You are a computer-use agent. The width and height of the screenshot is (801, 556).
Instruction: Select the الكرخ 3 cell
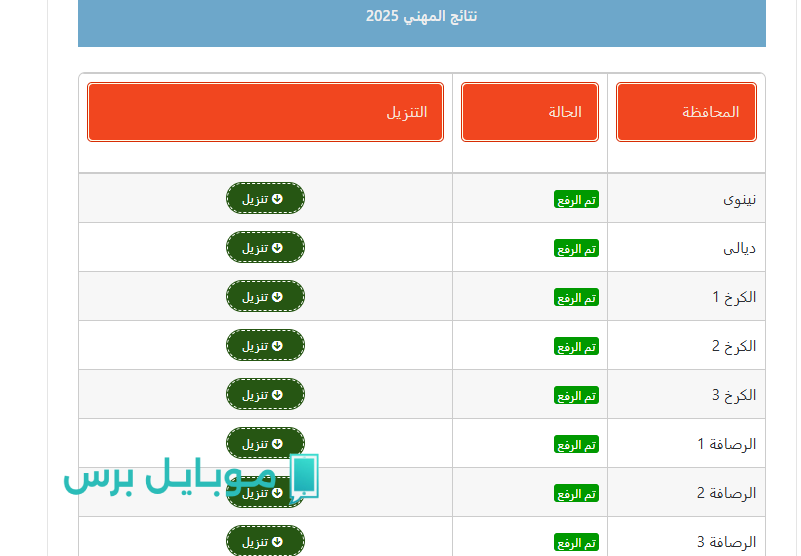686,395
